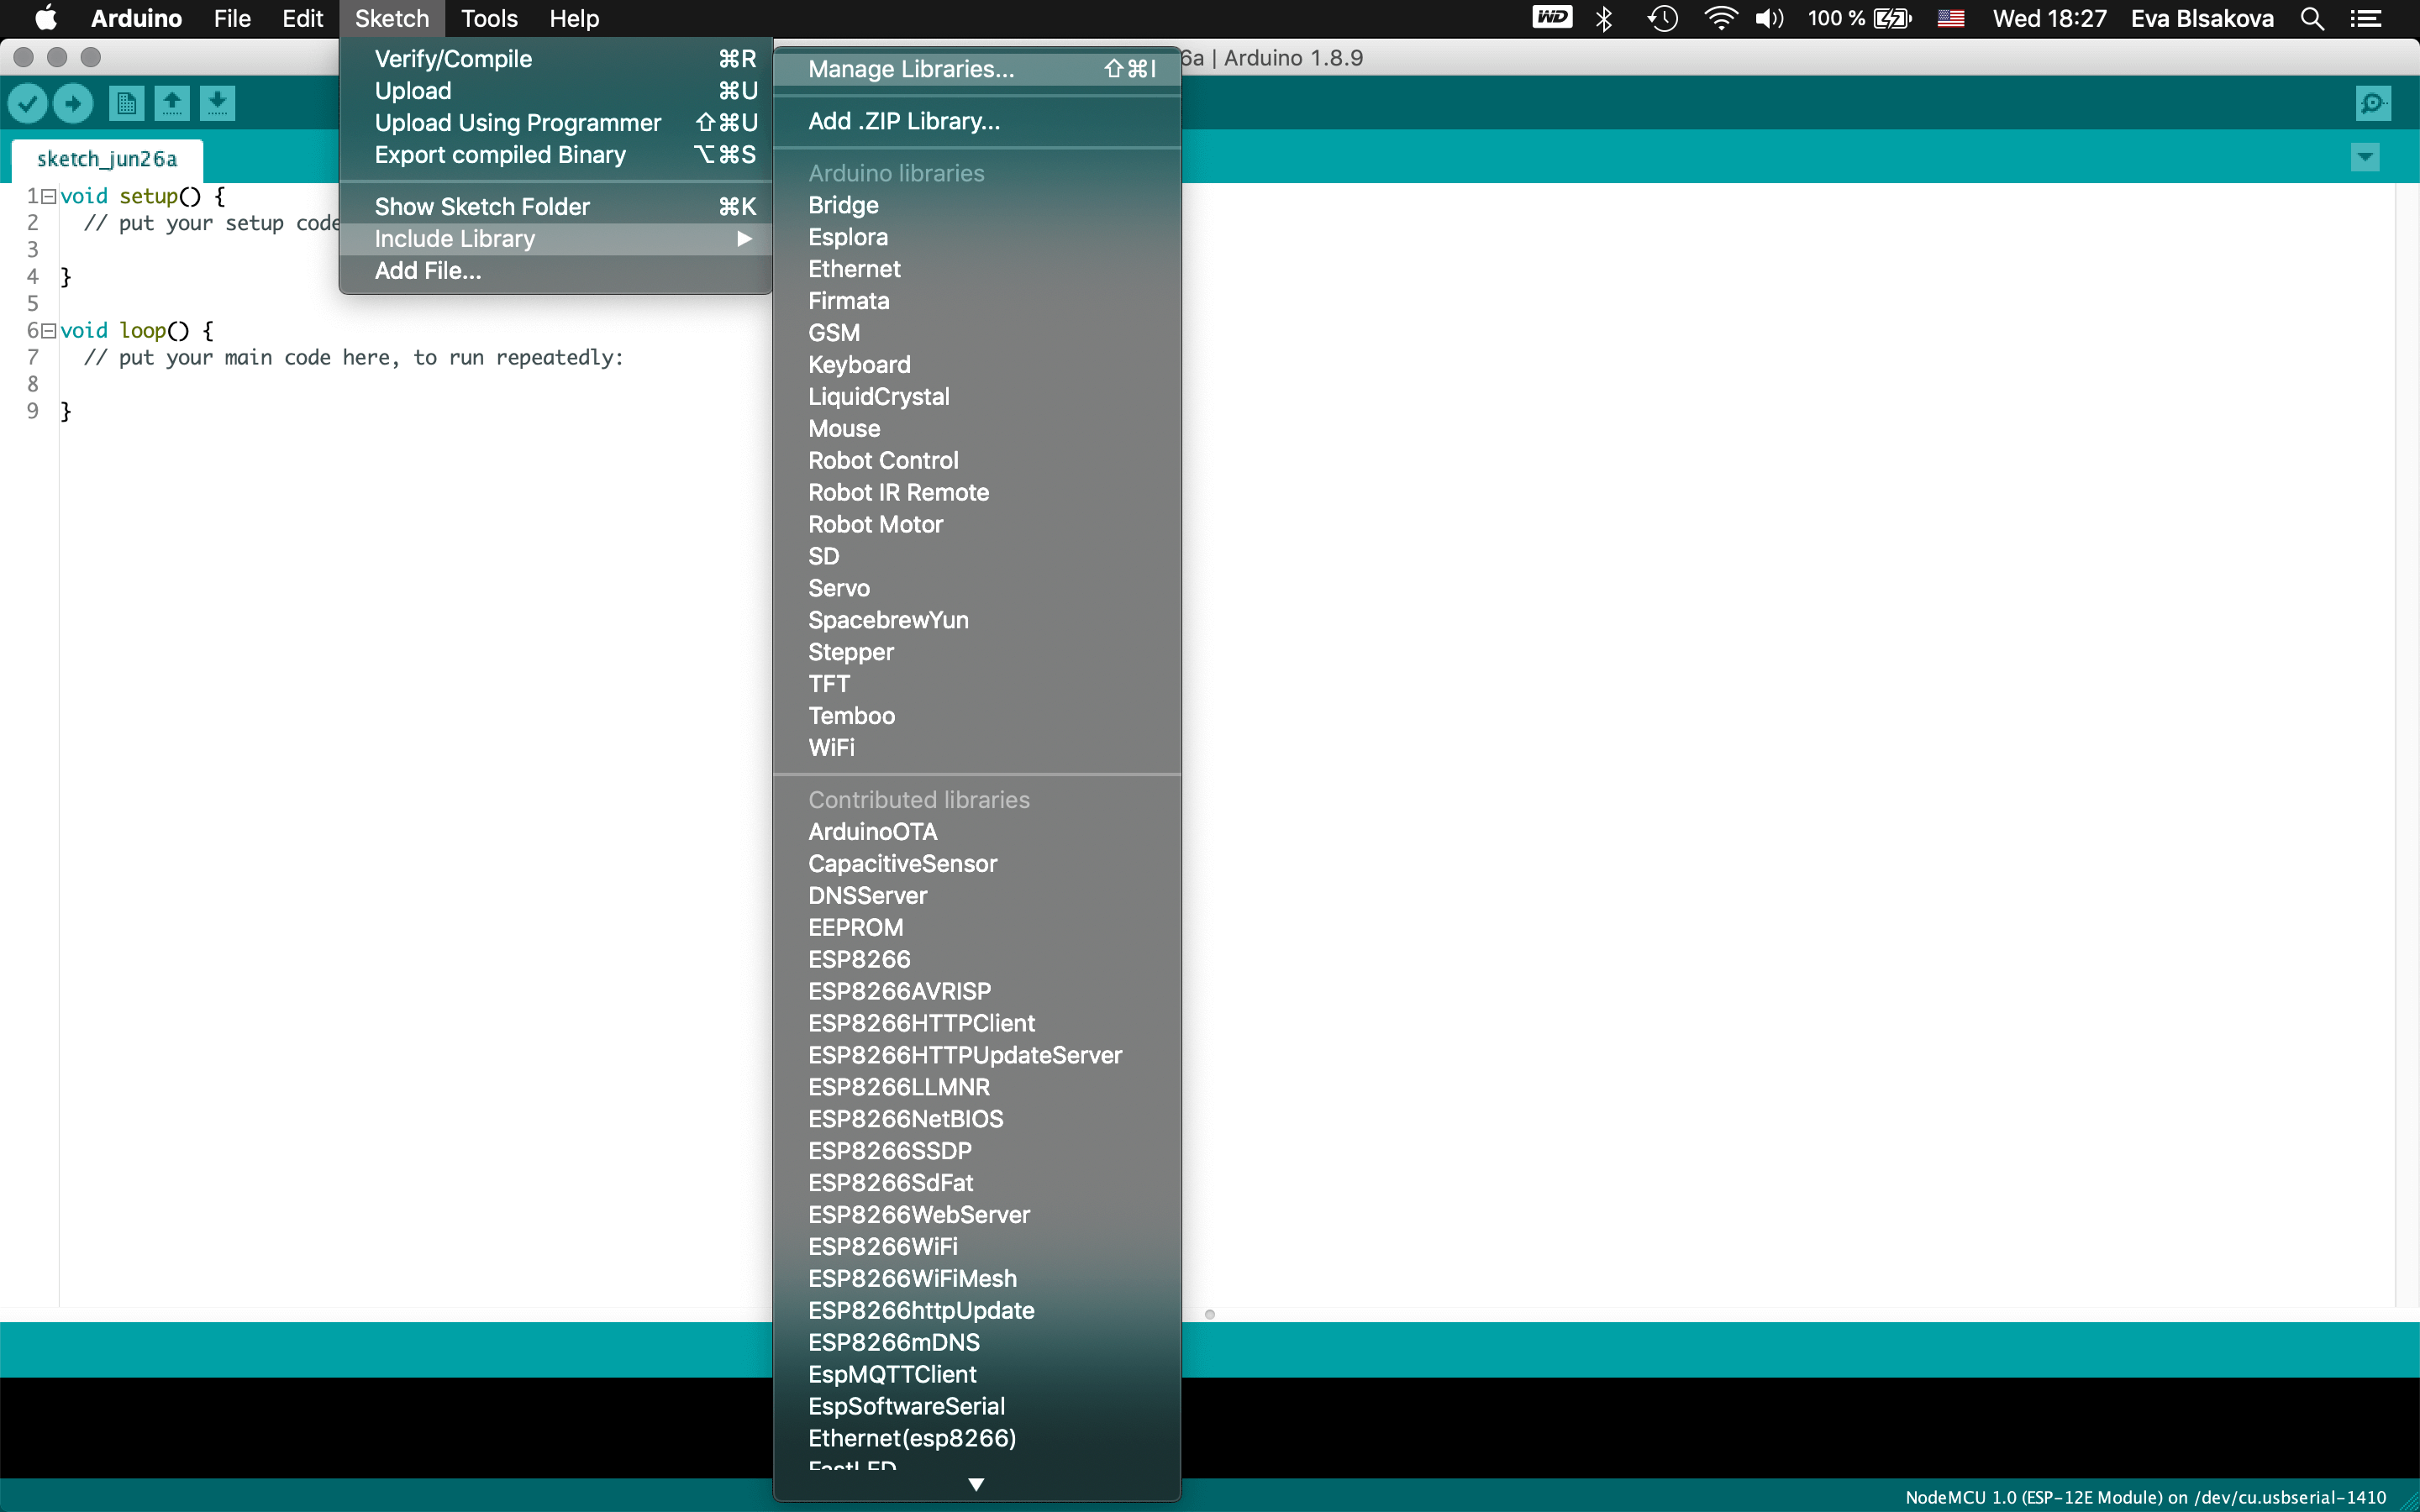Click the Wi-Fi status icon
This screenshot has height=1512, width=2420.
coord(1720,19)
